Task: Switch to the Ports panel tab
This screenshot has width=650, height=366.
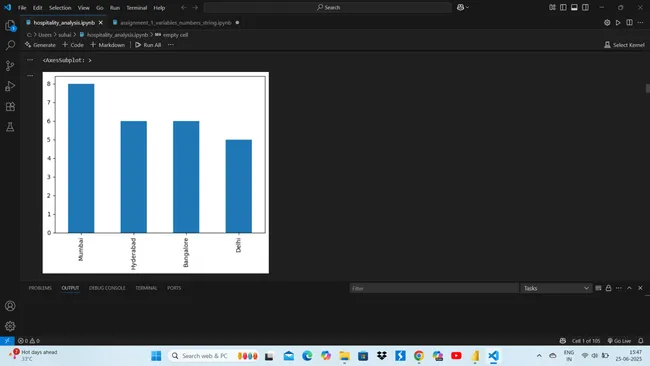Action: tap(174, 288)
